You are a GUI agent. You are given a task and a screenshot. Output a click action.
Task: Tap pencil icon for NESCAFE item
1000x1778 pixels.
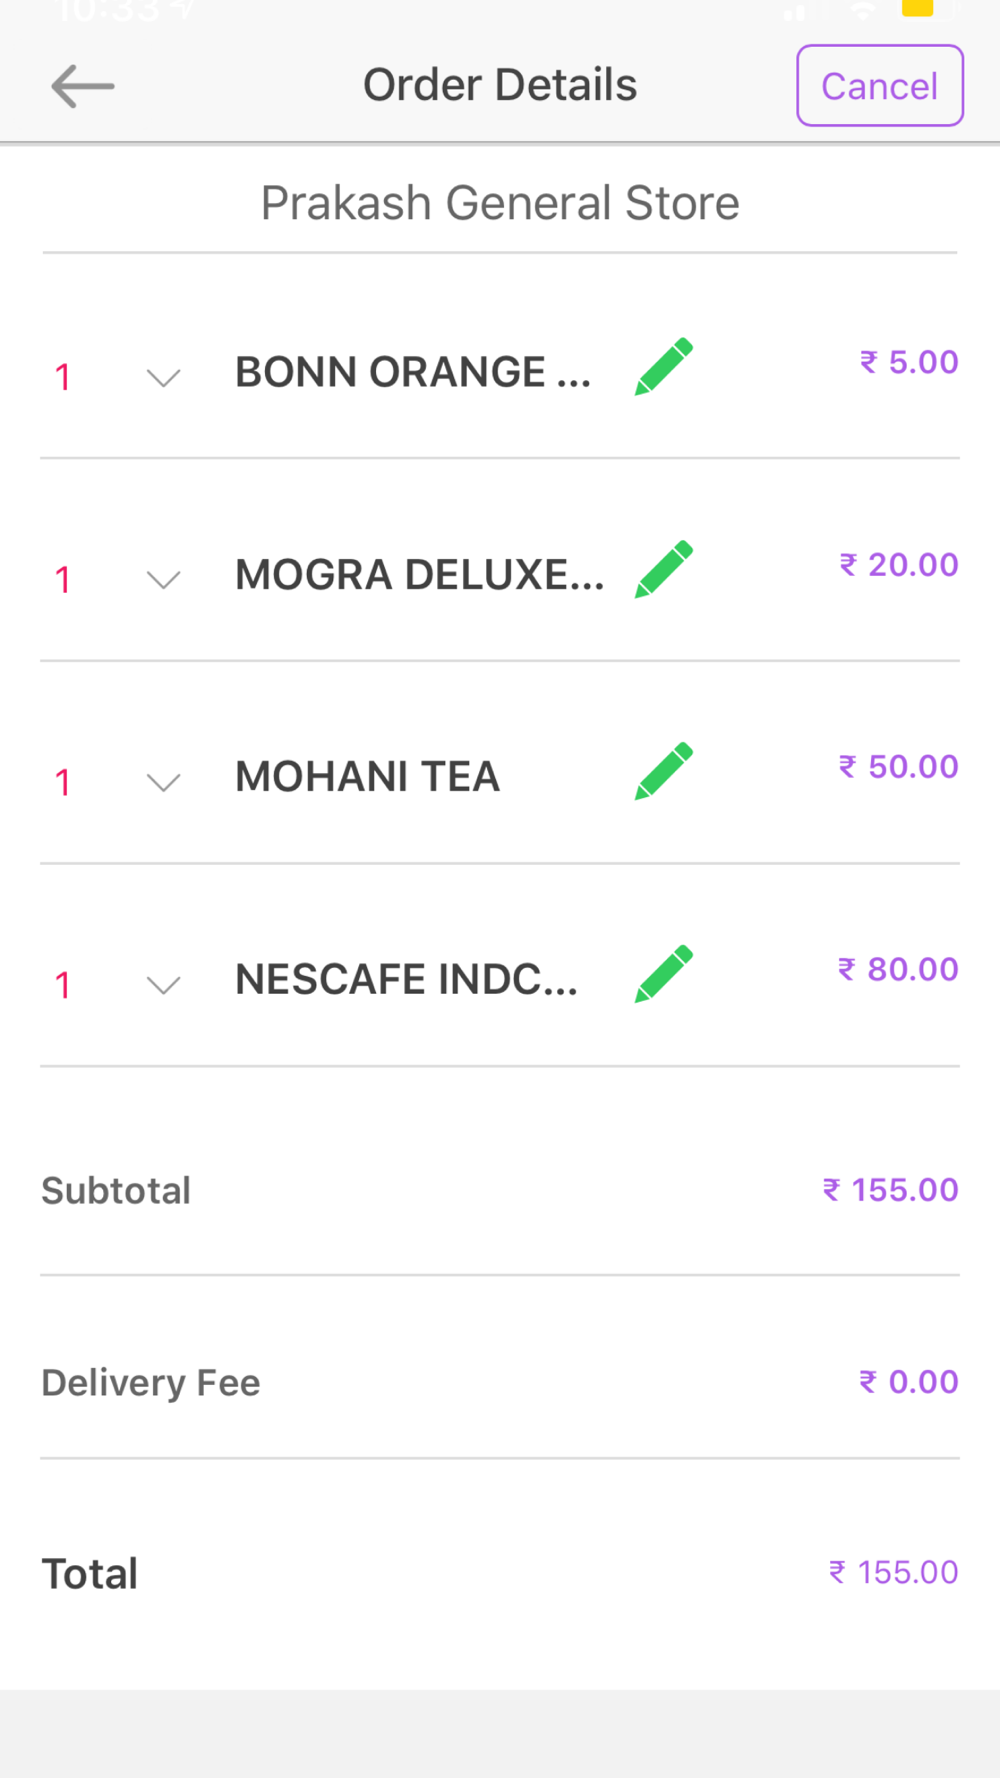point(663,973)
